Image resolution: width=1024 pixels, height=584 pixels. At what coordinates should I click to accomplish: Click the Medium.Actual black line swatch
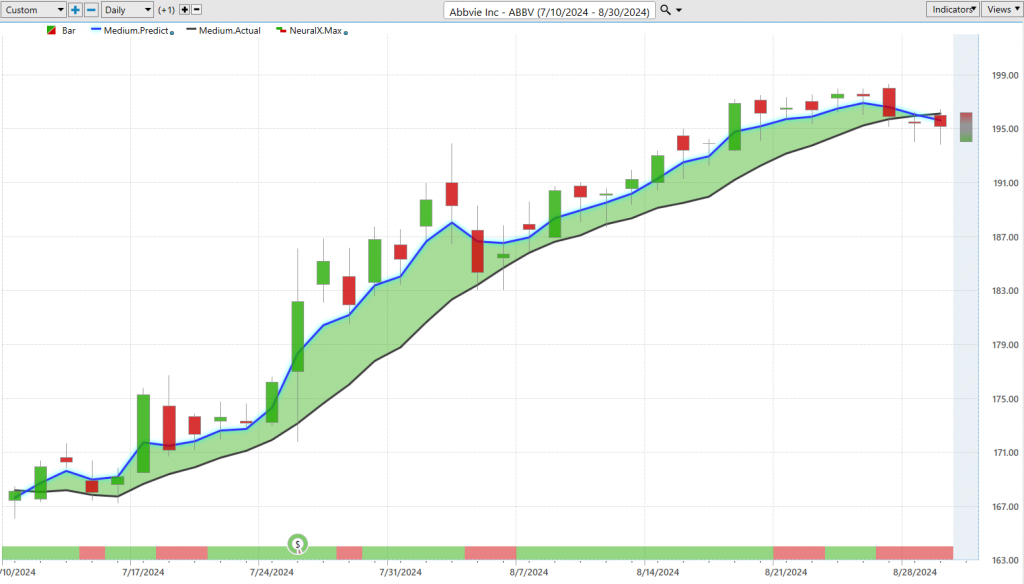coord(191,30)
